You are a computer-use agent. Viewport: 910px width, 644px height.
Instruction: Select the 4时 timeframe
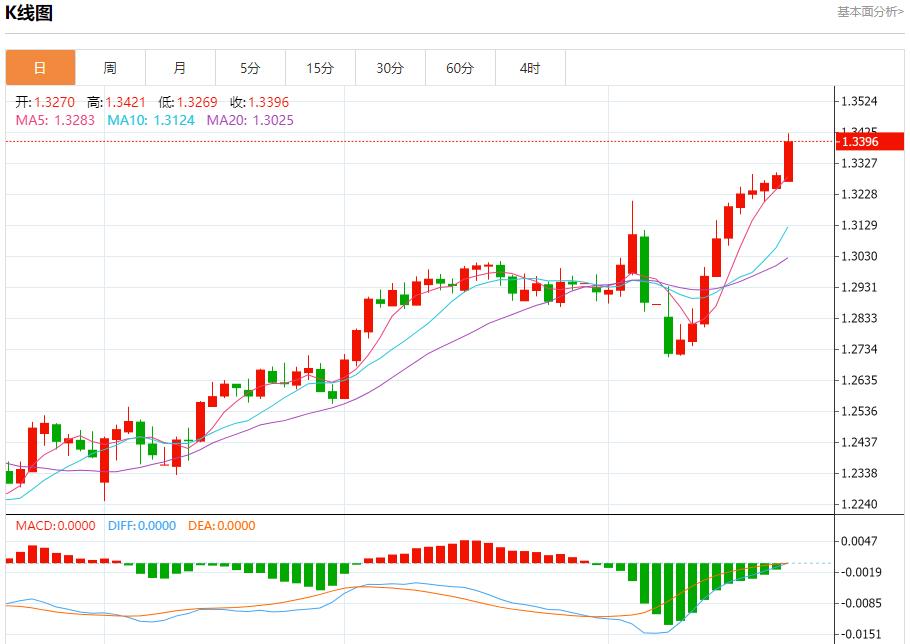coord(530,68)
